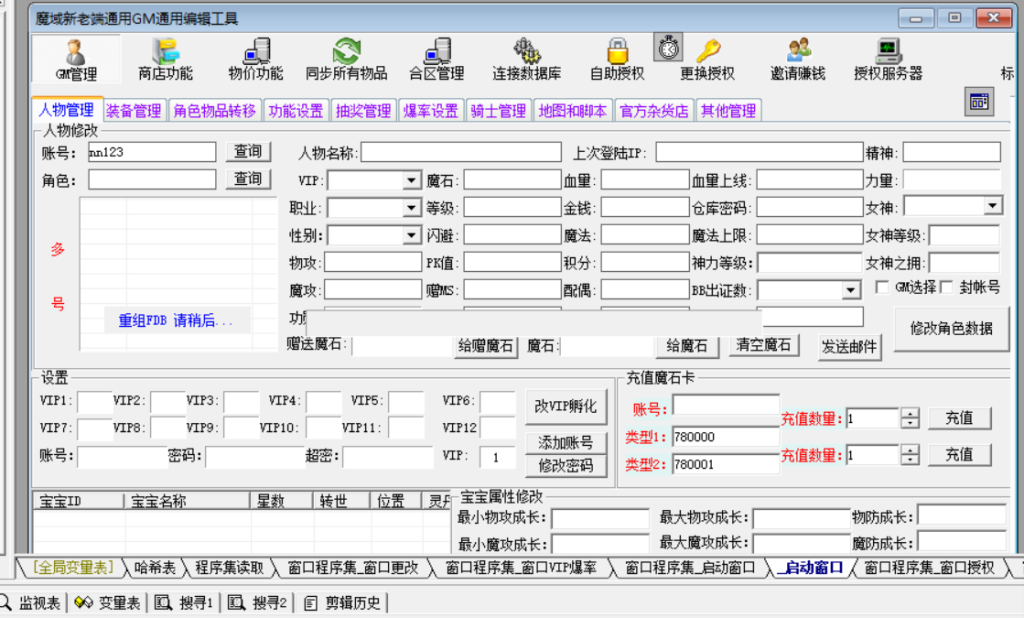Click 充值 button for 类型2

pyautogui.click(x=959, y=455)
